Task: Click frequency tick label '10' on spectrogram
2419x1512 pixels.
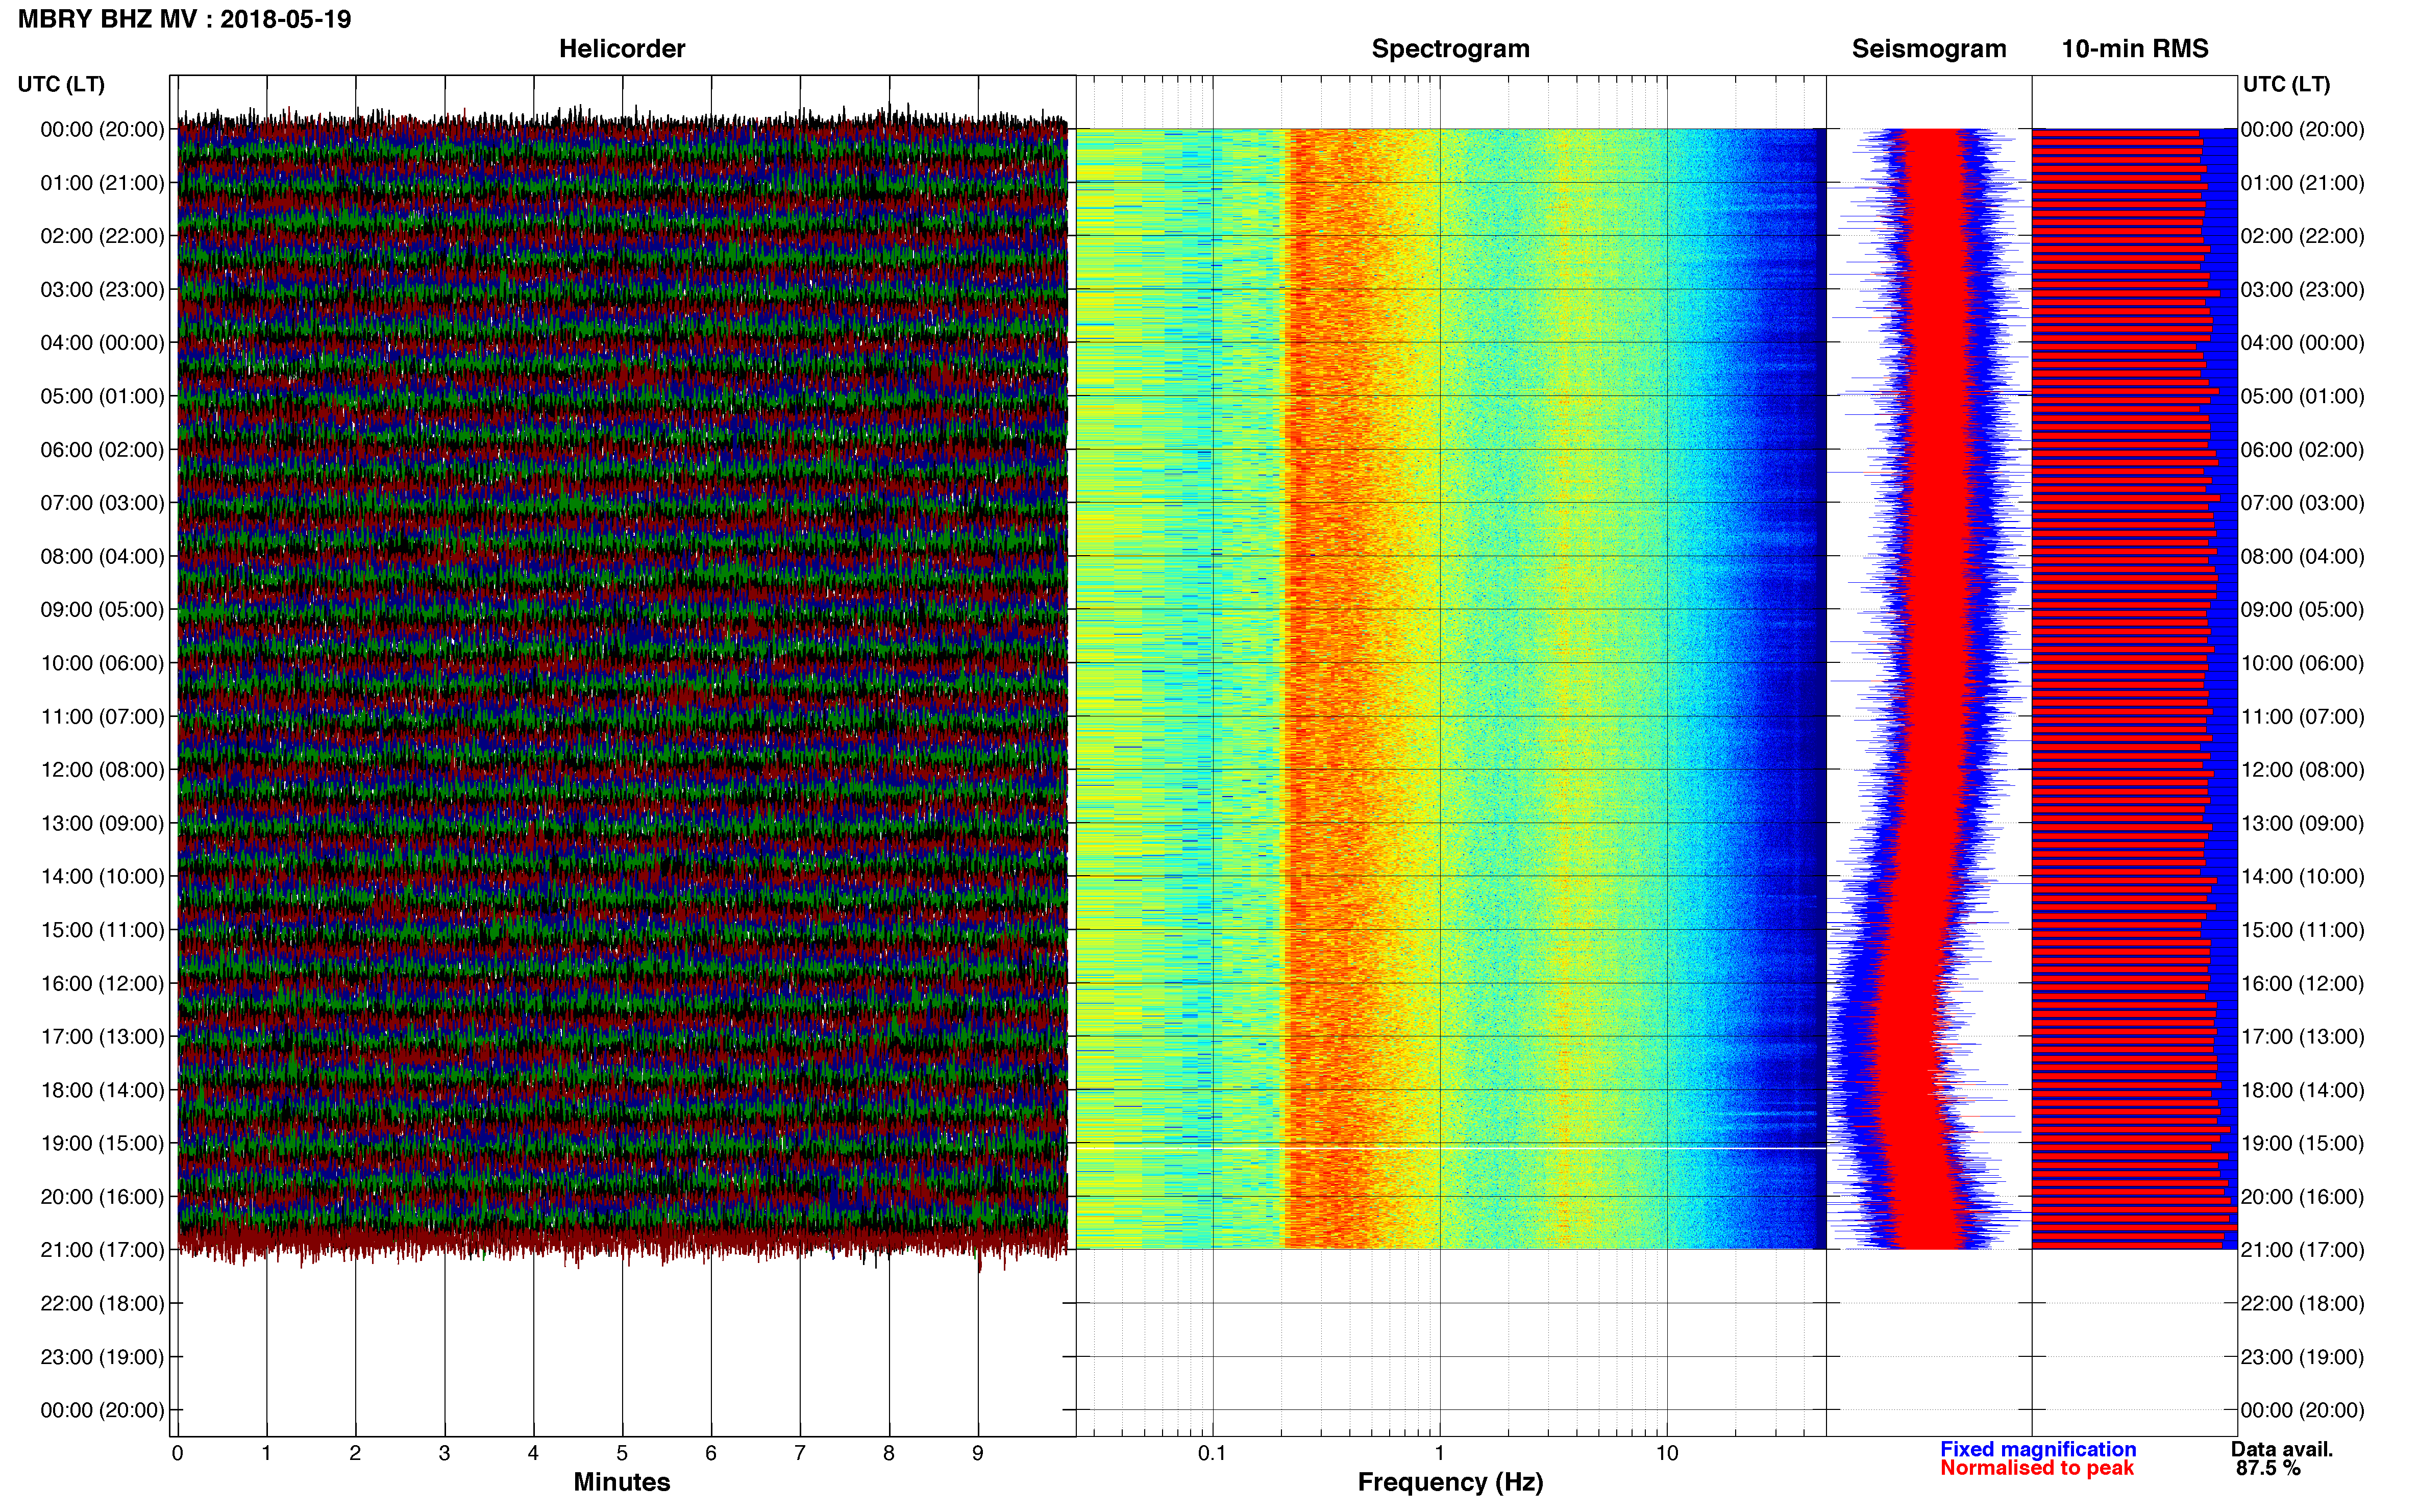Action: (1667, 1454)
